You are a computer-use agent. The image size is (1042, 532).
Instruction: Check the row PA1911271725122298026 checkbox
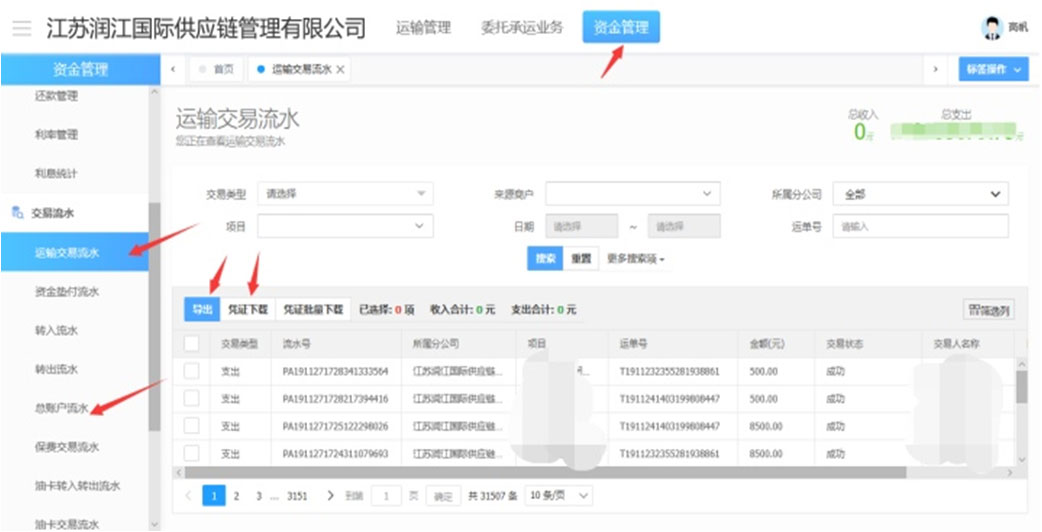click(192, 426)
